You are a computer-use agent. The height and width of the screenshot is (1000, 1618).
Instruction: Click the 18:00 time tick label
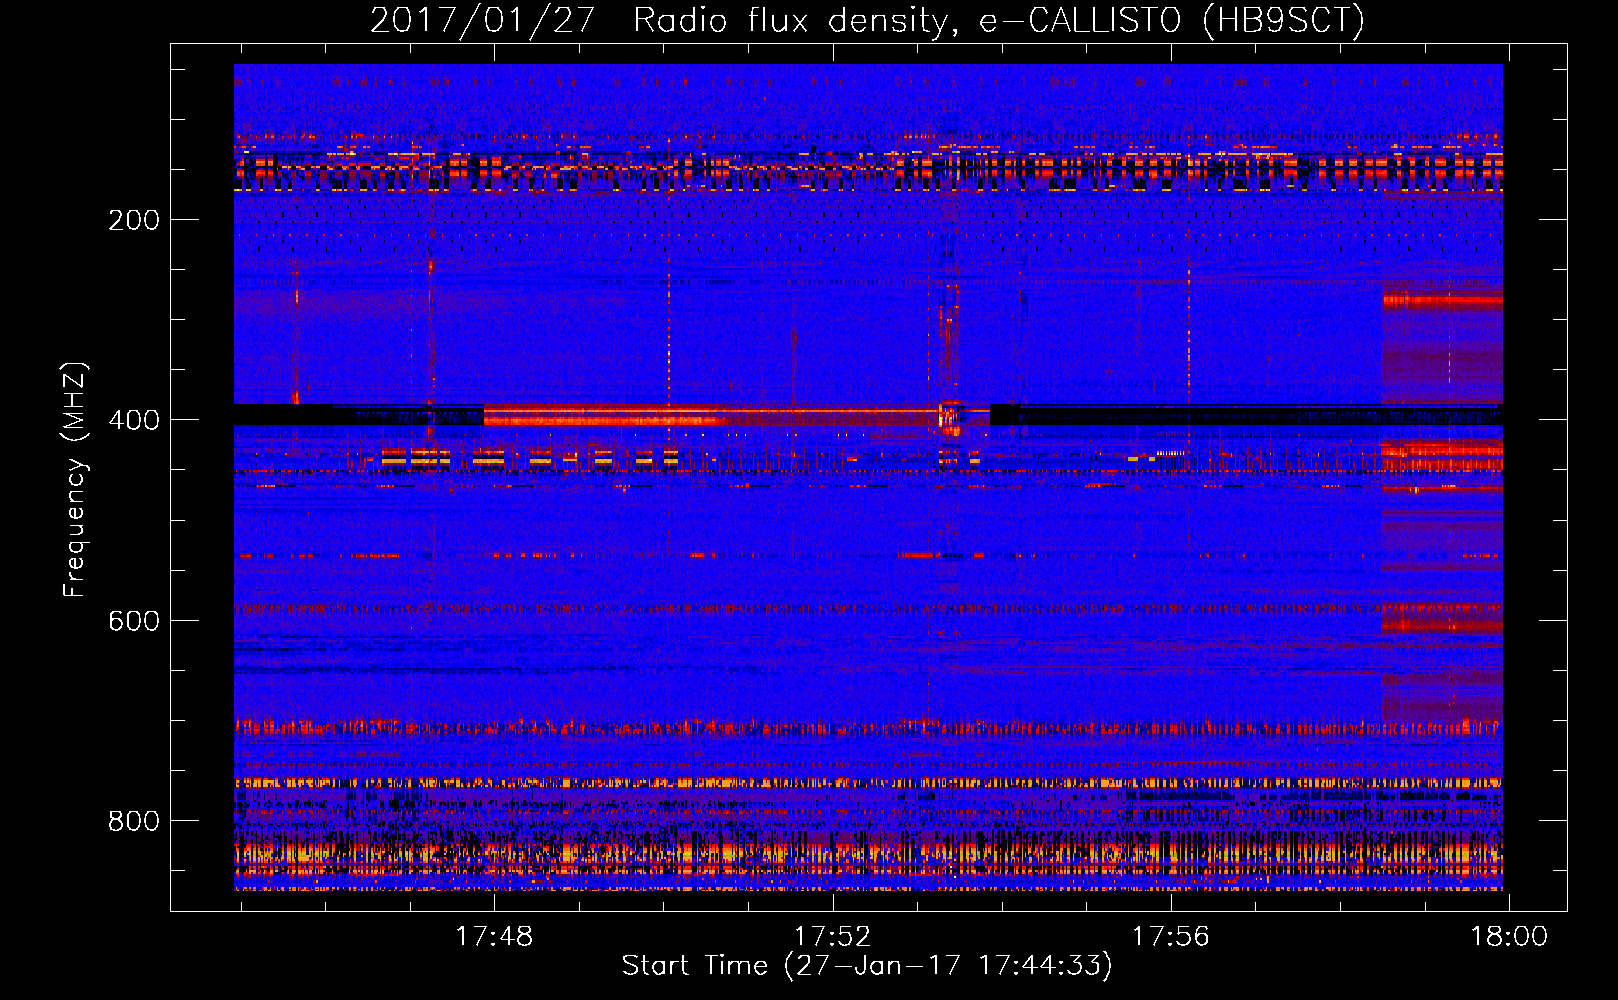click(1508, 937)
